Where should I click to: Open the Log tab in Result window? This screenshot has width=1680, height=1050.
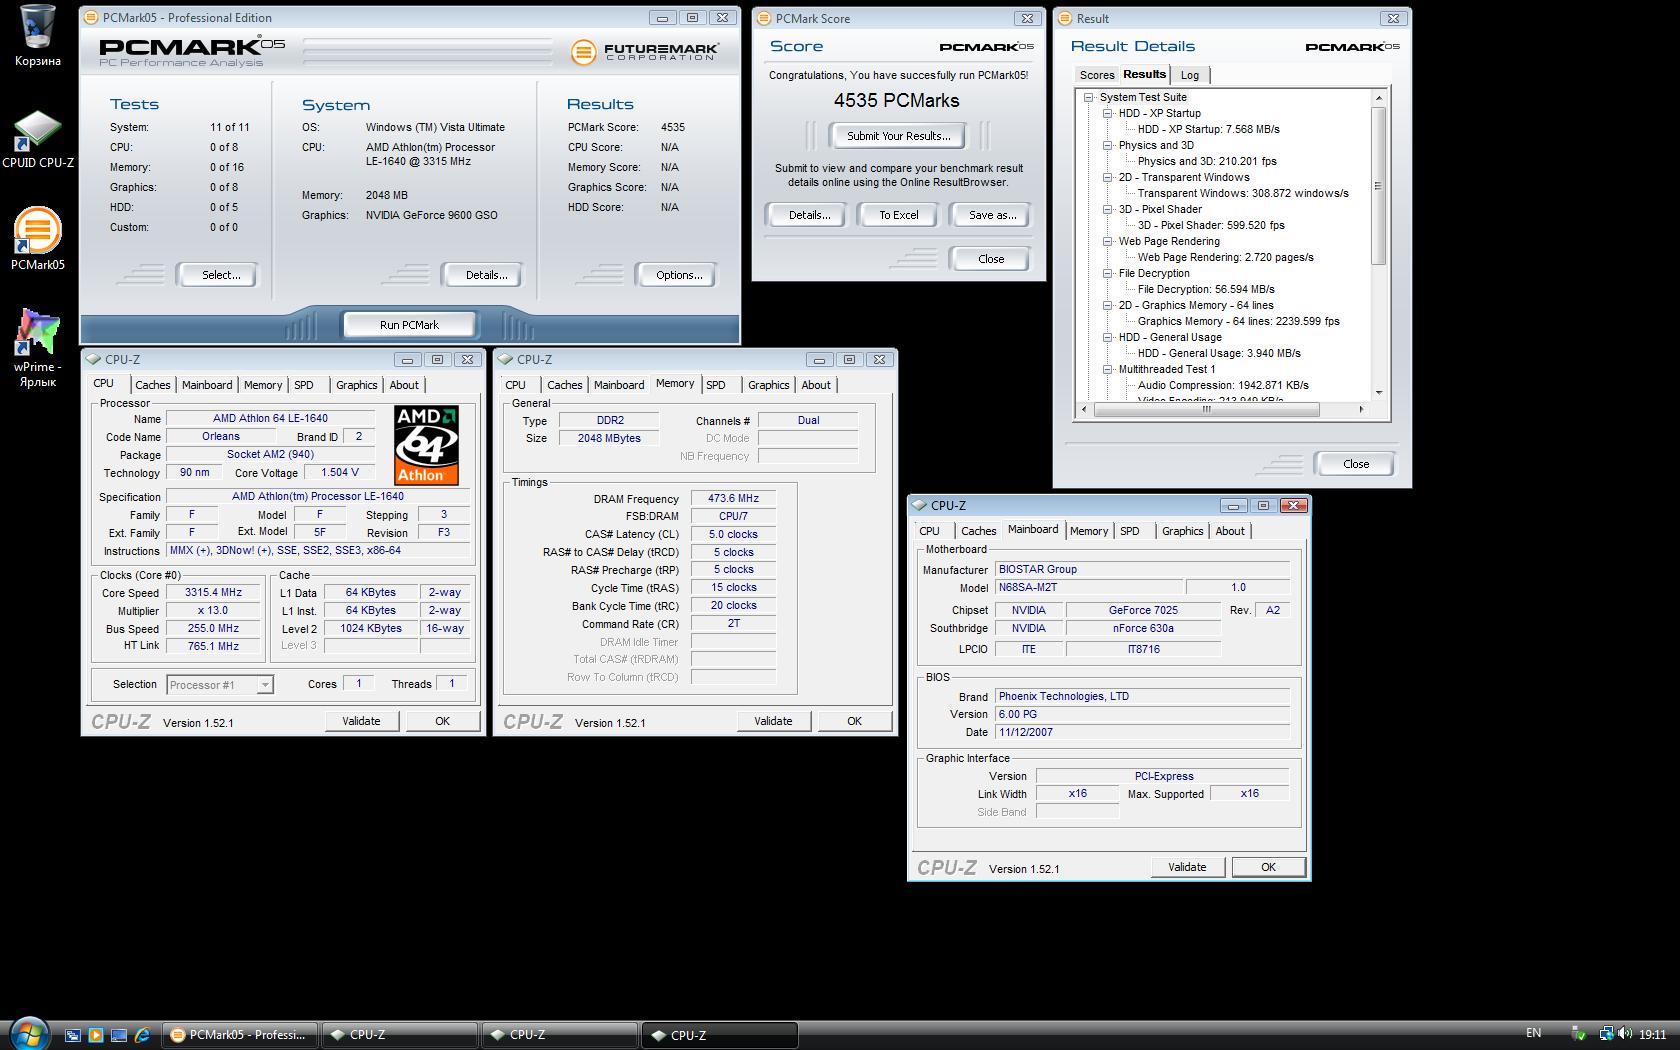(1189, 75)
